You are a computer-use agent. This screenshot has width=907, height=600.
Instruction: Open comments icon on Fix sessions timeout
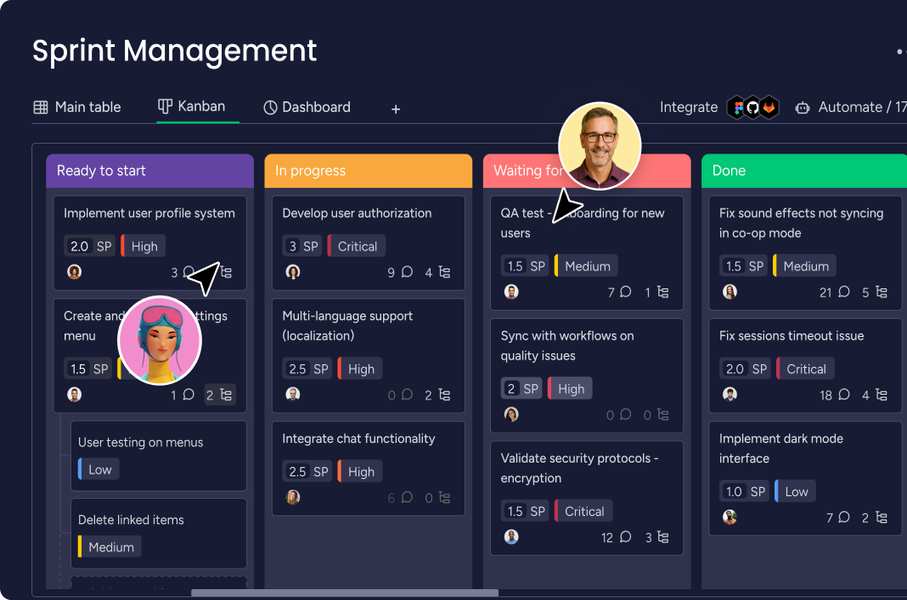click(x=844, y=395)
